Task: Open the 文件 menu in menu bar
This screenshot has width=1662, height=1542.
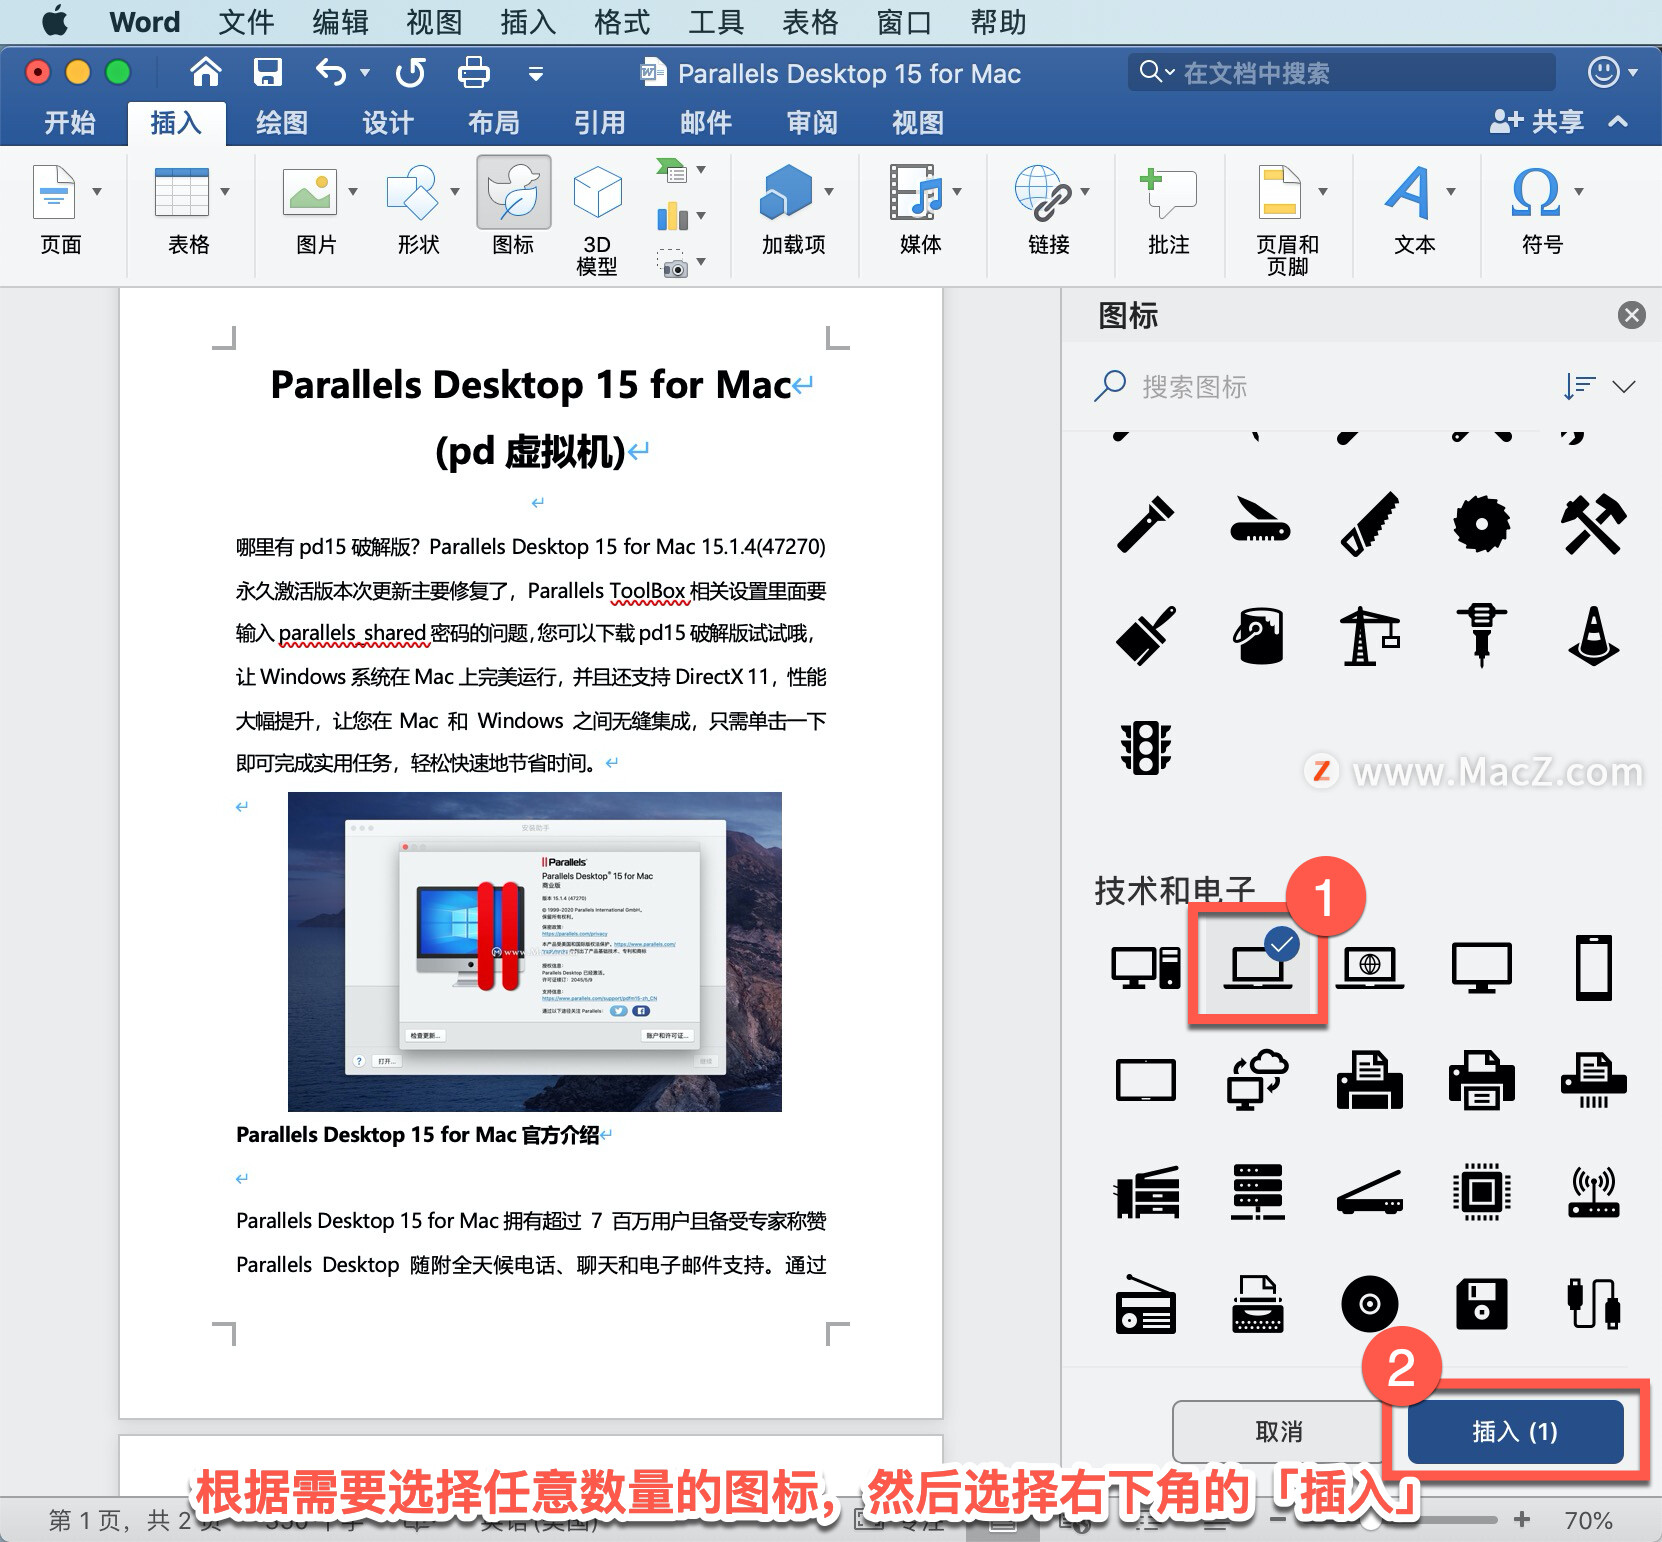Action: pos(246,22)
